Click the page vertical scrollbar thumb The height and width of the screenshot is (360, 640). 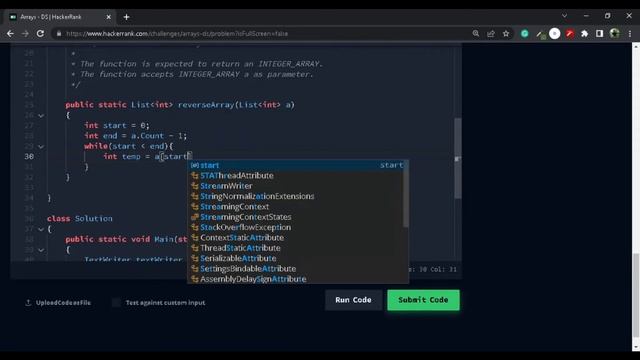[x=636, y=295]
